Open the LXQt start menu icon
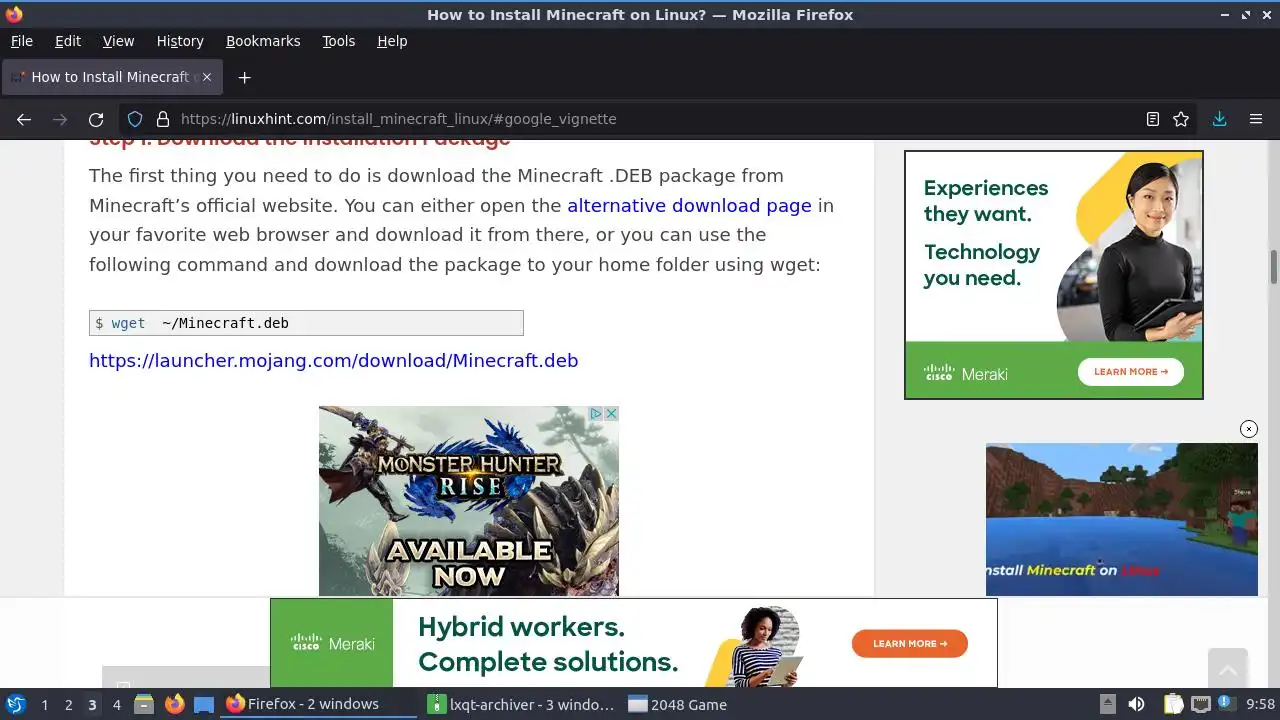1280x720 pixels. [x=15, y=705]
